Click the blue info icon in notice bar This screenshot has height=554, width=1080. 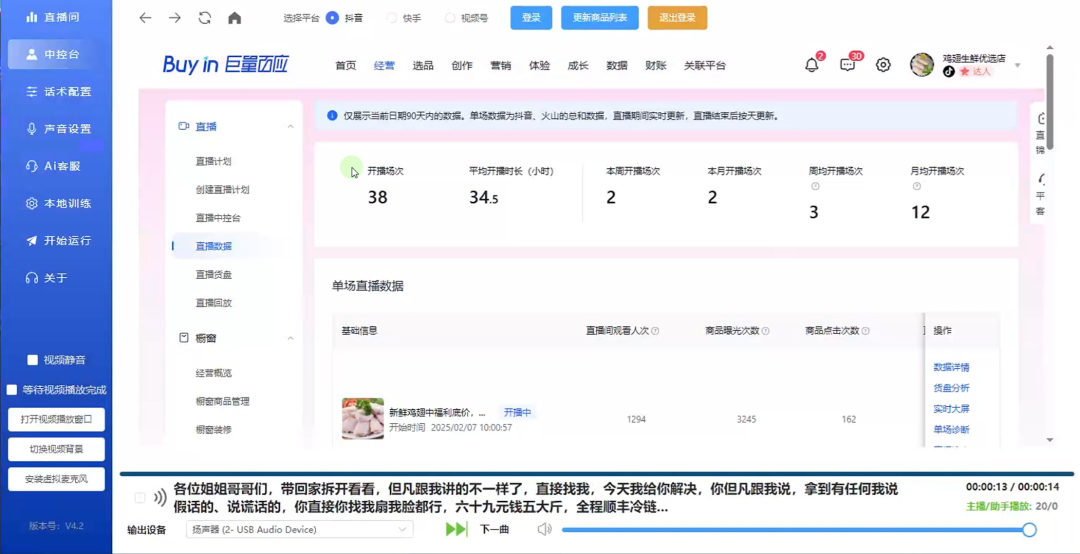[x=332, y=116]
